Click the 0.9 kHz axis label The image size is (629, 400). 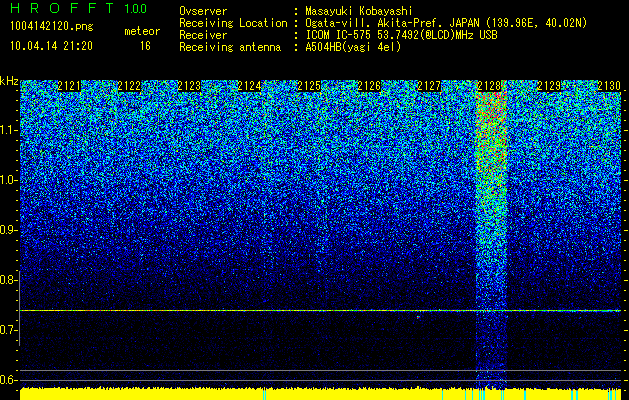coord(8,230)
